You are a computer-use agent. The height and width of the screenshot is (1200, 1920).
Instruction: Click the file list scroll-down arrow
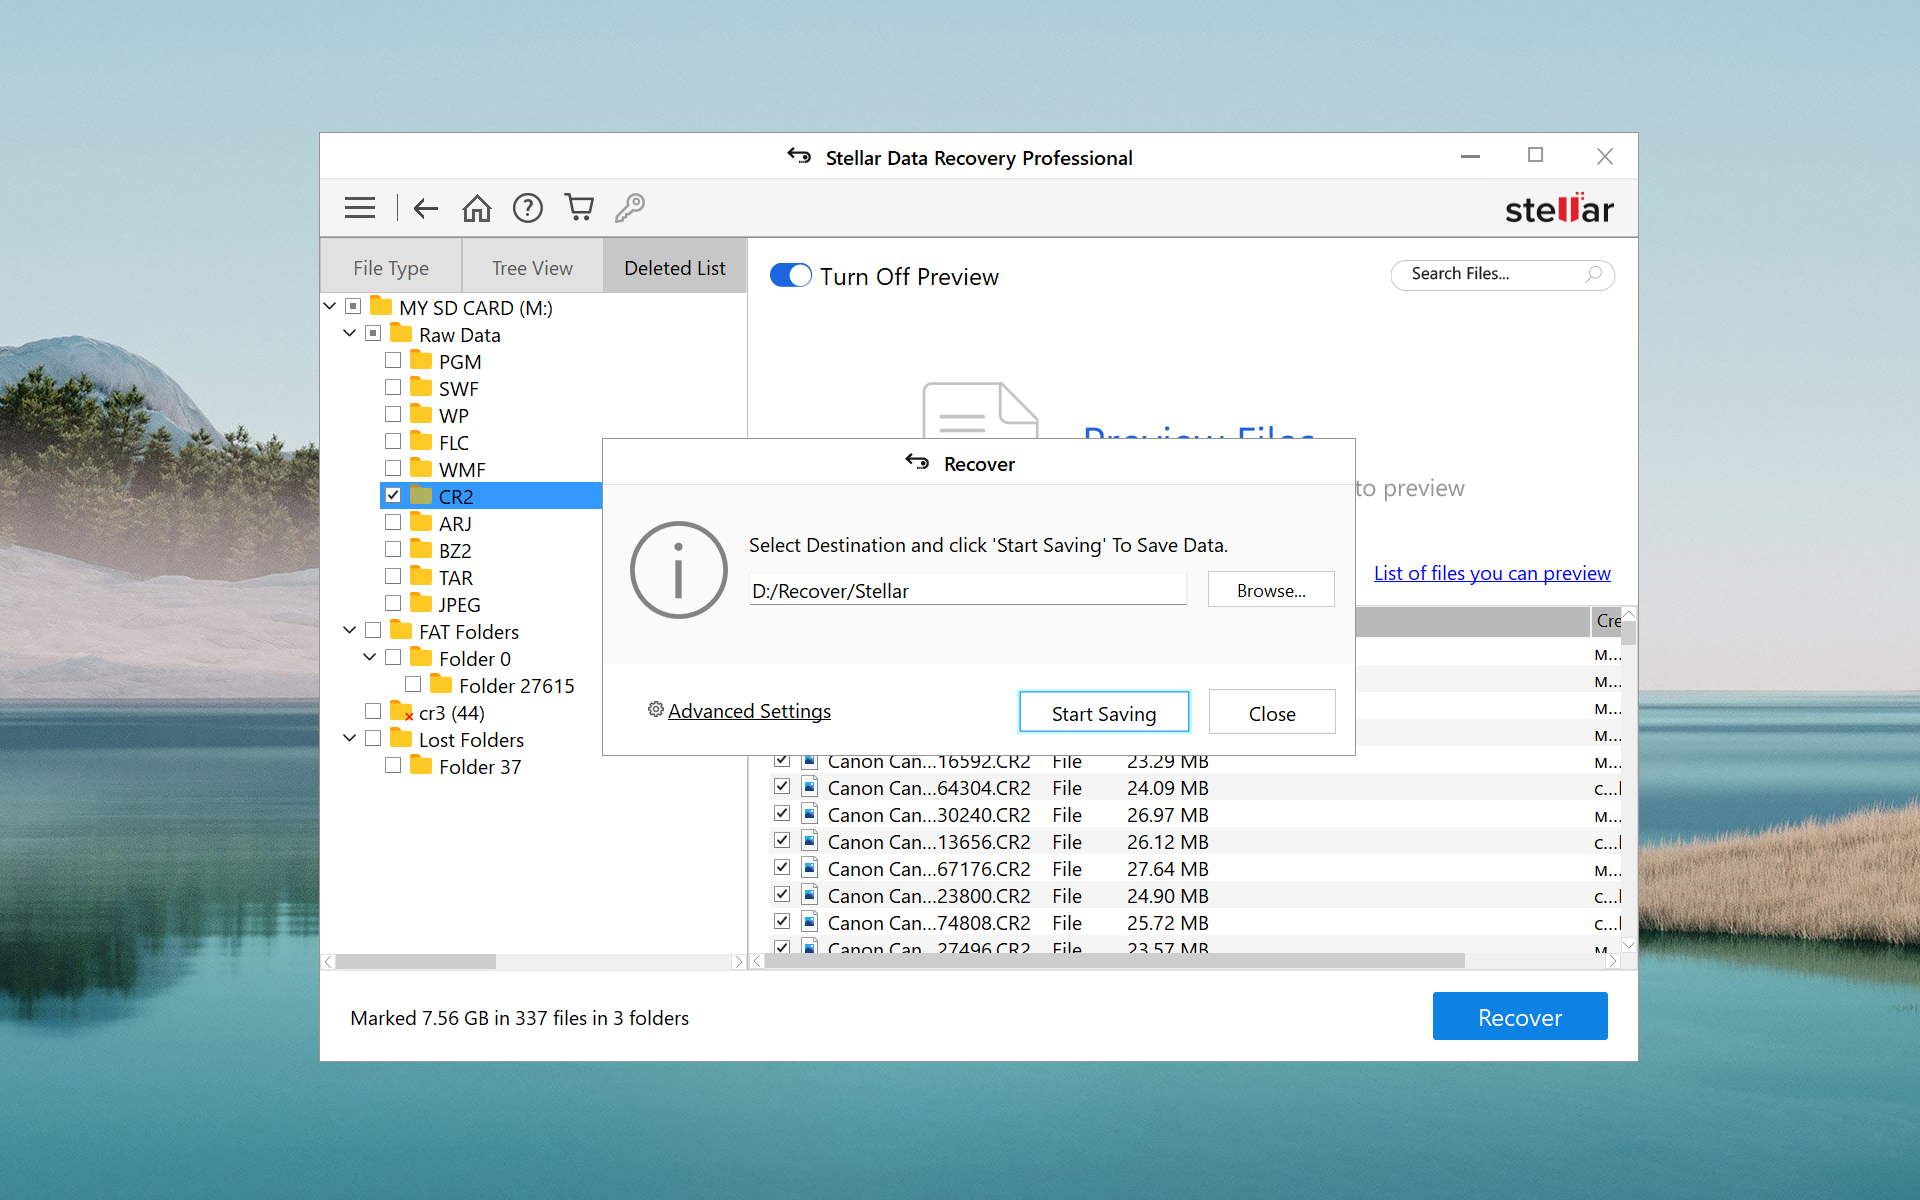click(1628, 945)
